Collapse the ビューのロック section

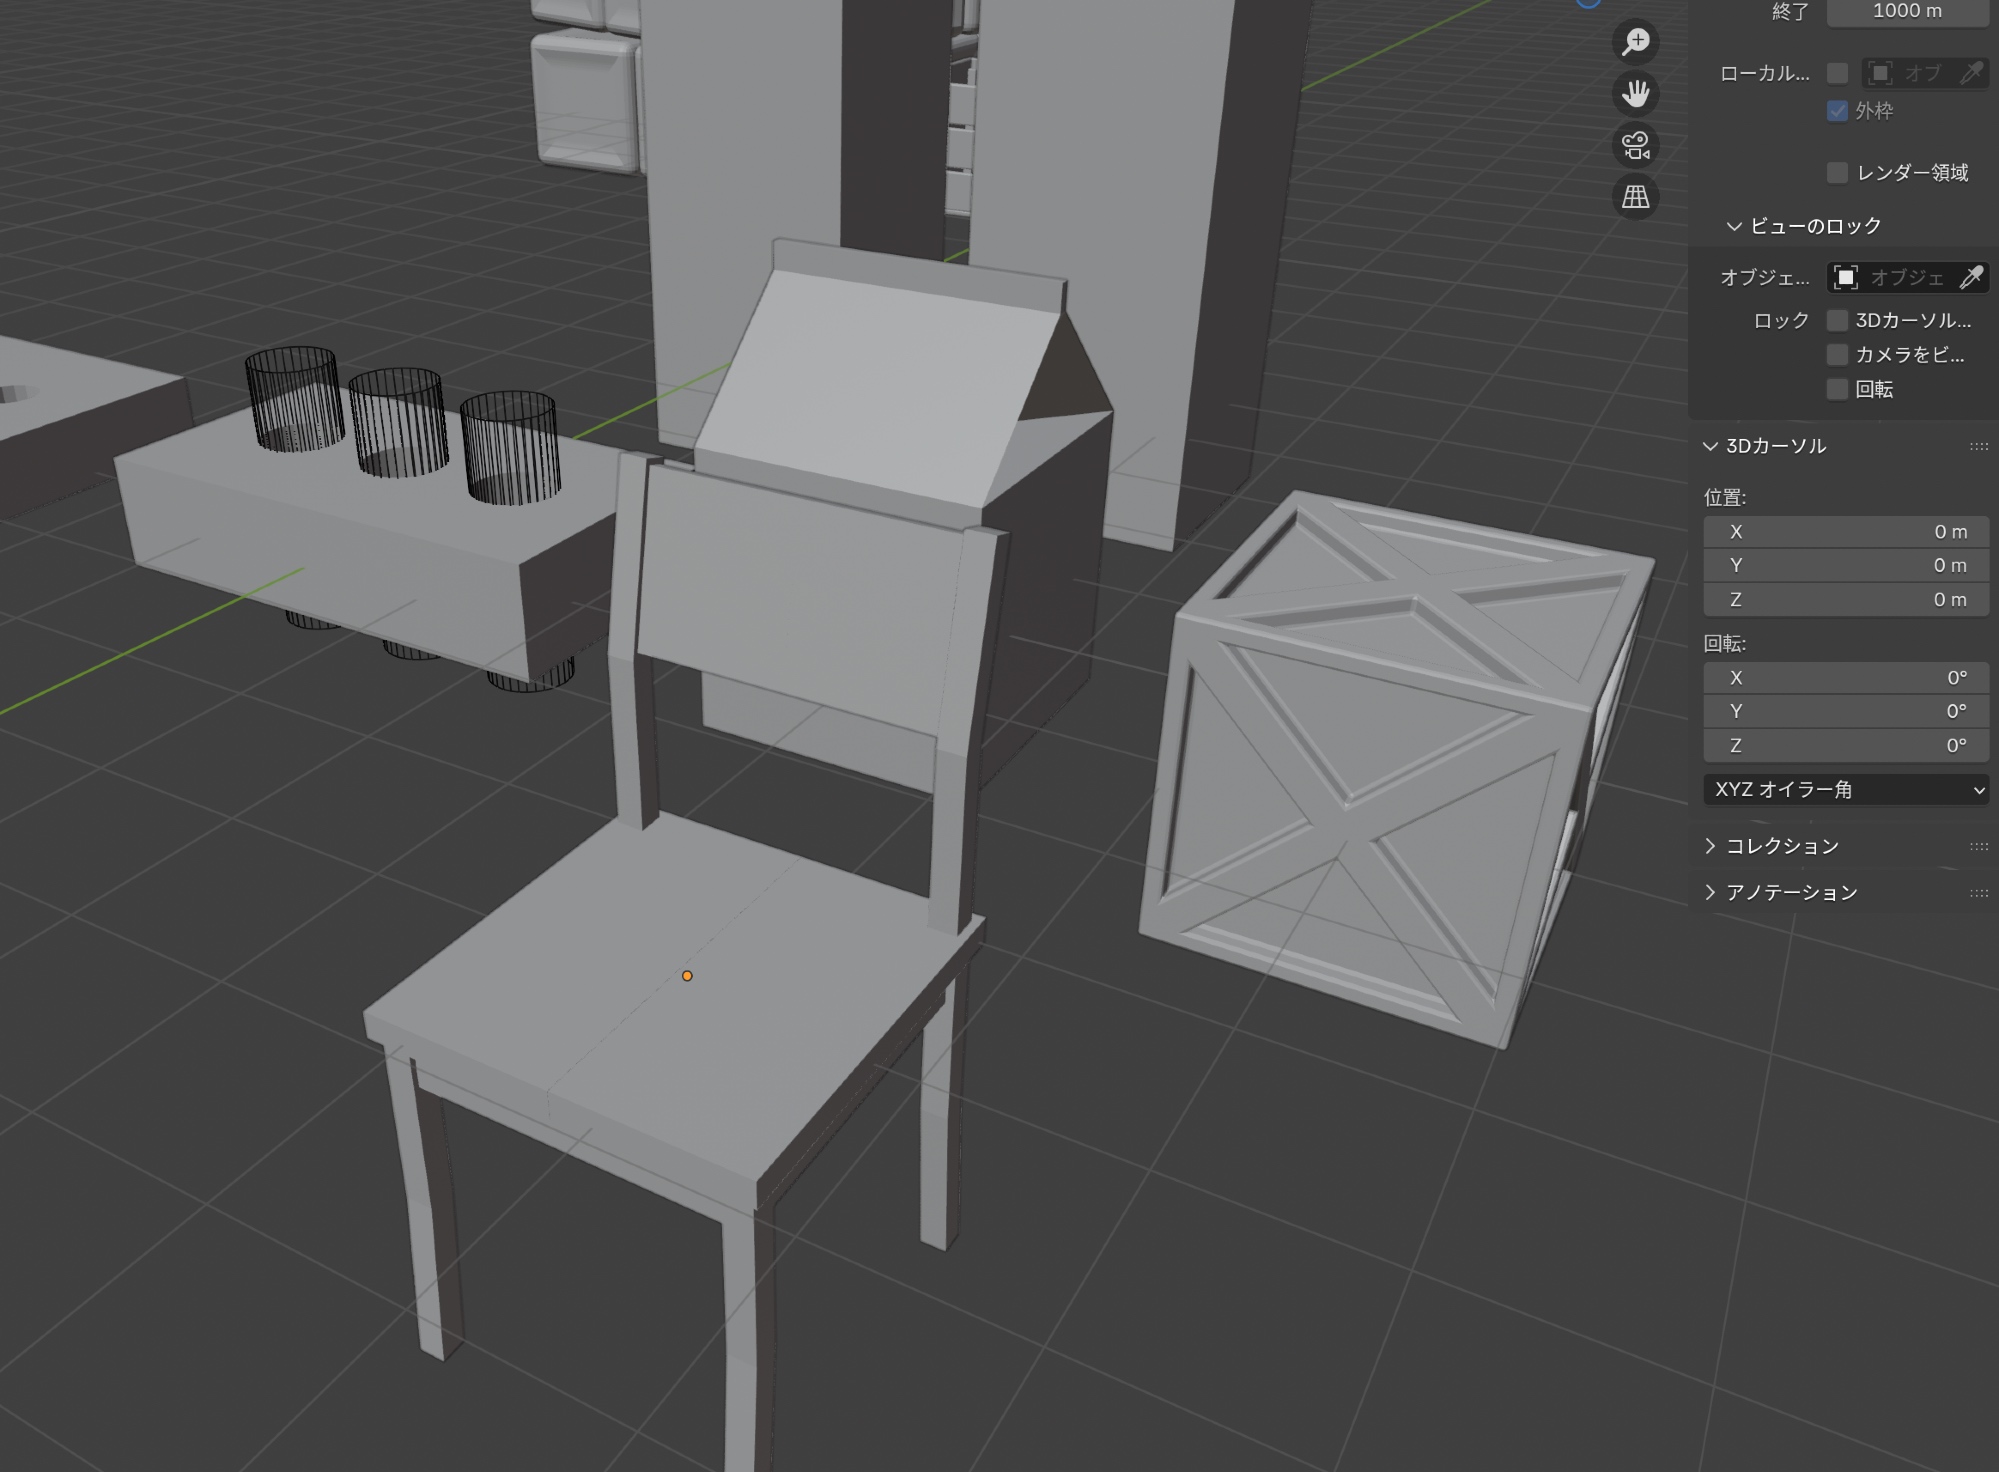coord(1734,226)
